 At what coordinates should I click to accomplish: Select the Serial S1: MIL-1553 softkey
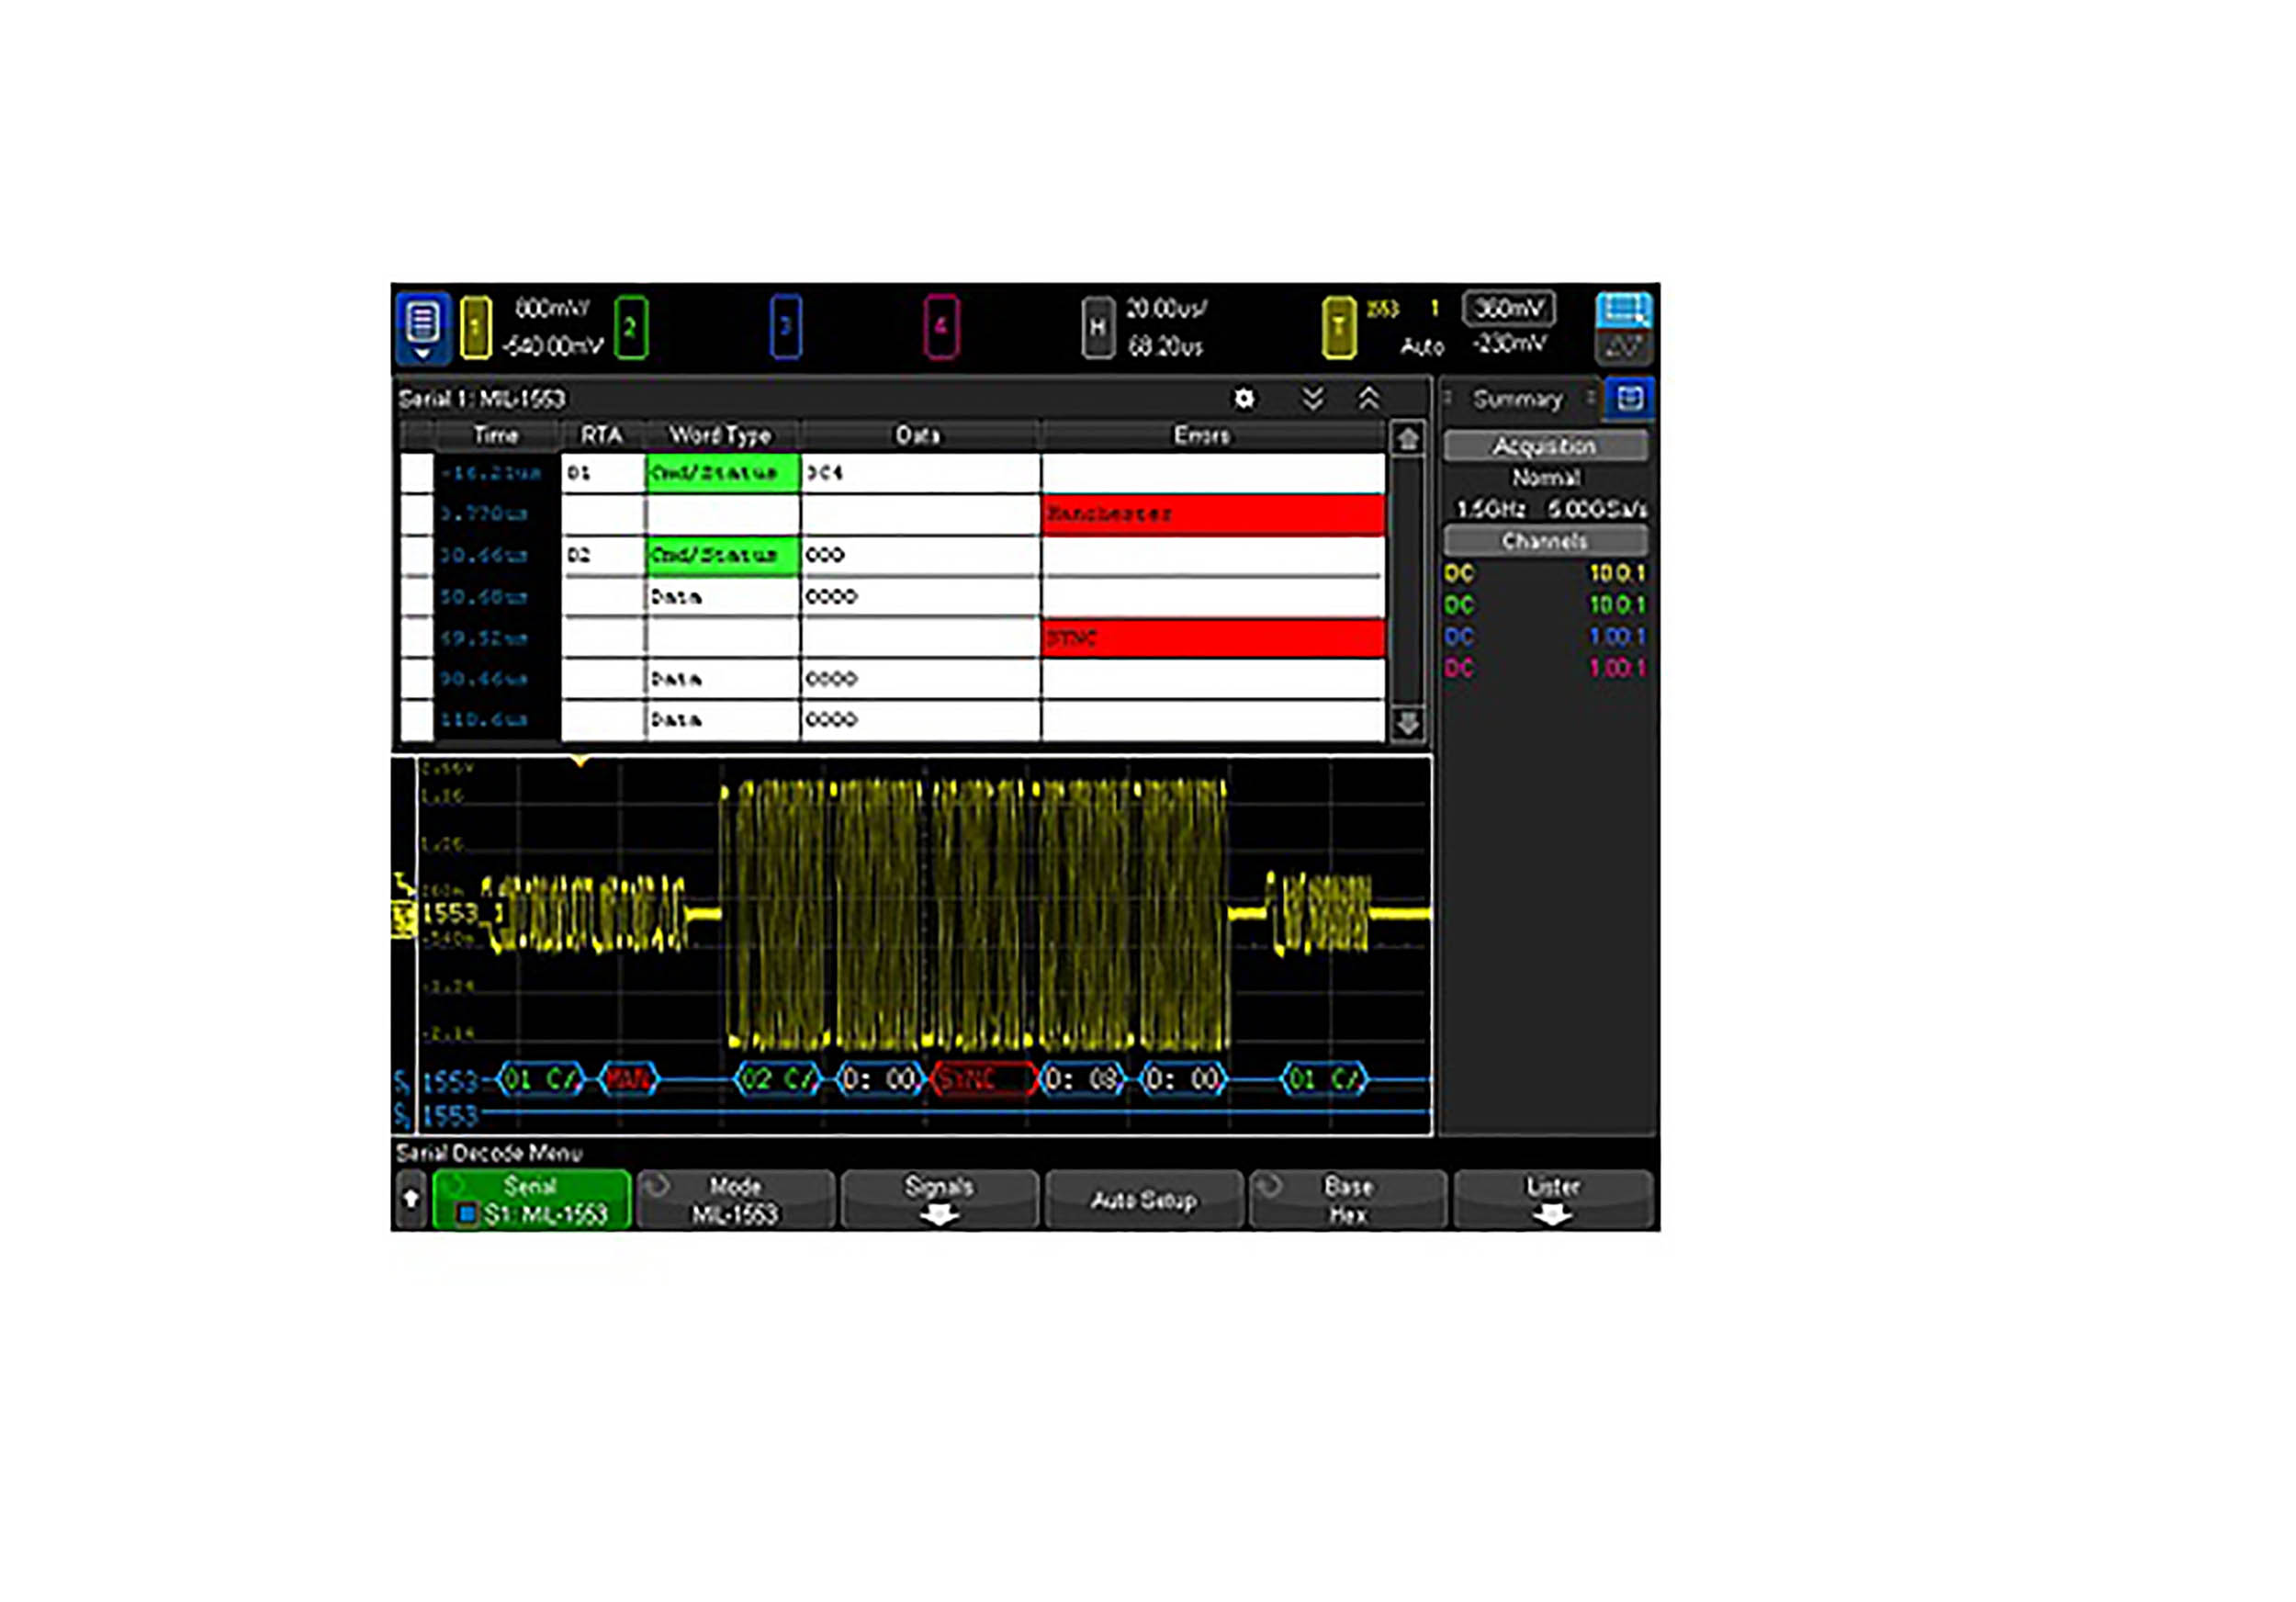[x=531, y=1199]
